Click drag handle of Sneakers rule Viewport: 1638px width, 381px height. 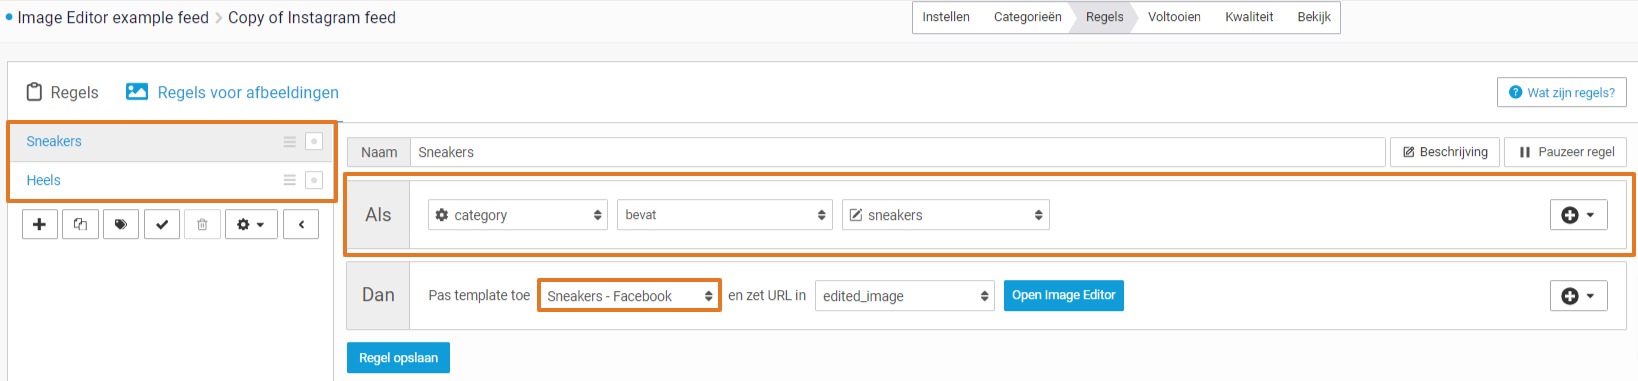click(x=290, y=142)
